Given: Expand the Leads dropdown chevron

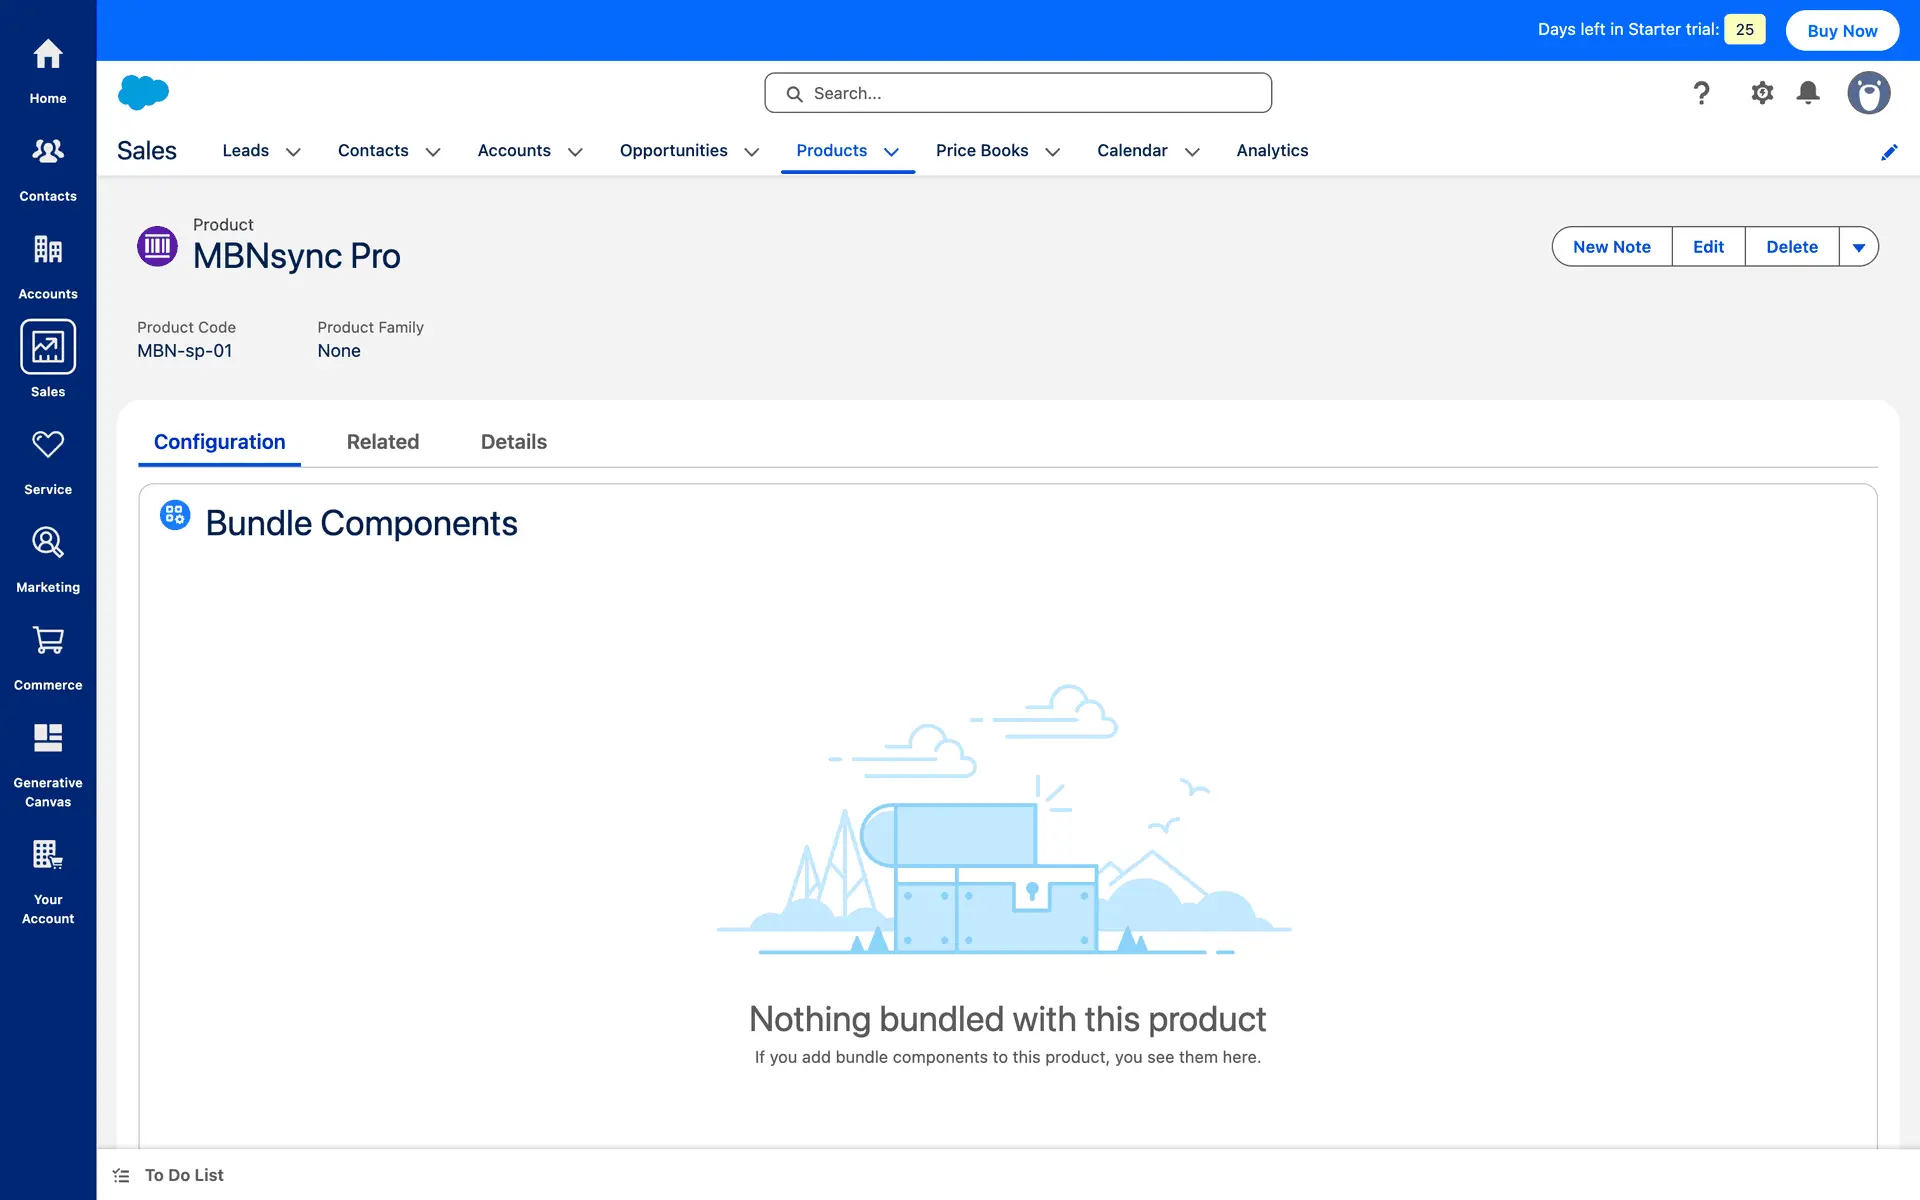Looking at the screenshot, I should click(293, 152).
